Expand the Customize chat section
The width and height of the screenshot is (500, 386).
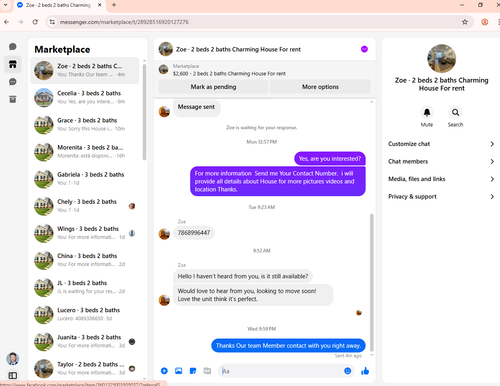tap(441, 144)
